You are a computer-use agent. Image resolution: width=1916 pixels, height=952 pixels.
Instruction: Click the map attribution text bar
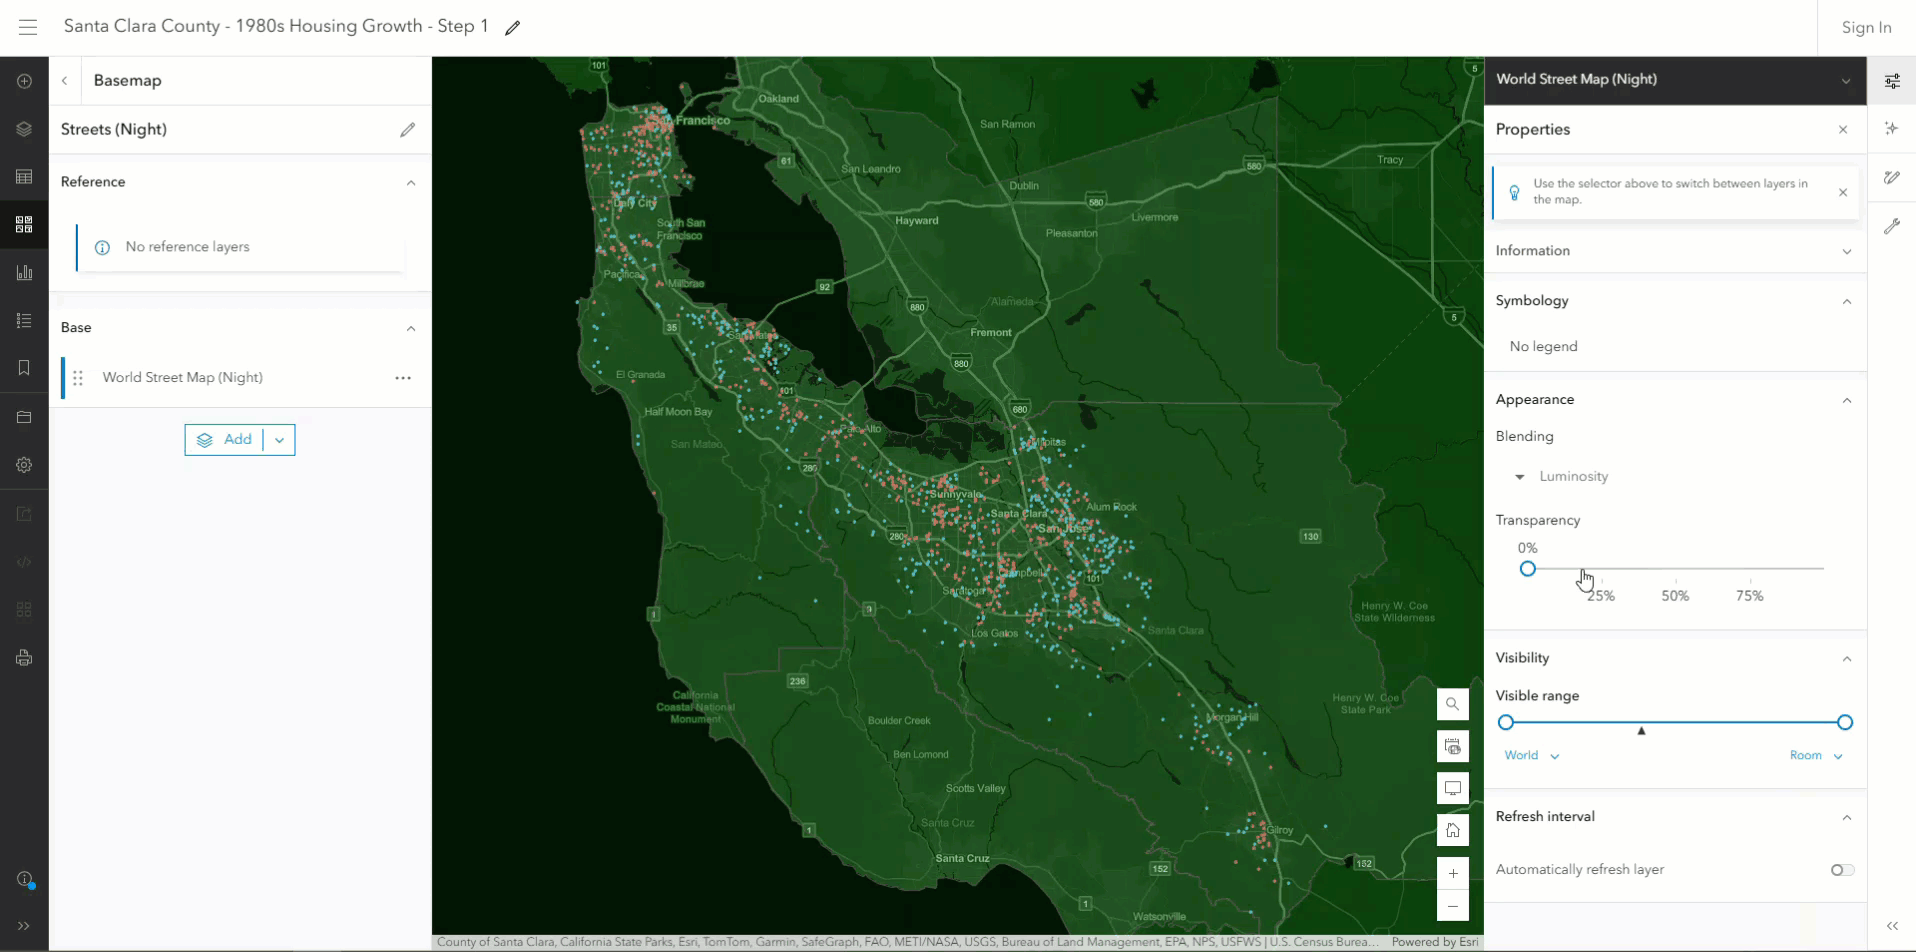[x=907, y=942]
